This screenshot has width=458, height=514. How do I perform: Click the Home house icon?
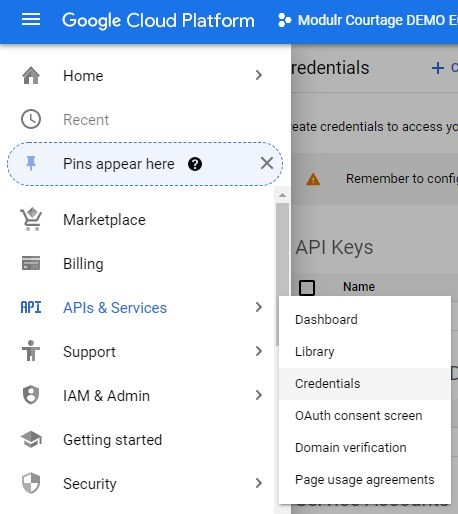coord(31,75)
